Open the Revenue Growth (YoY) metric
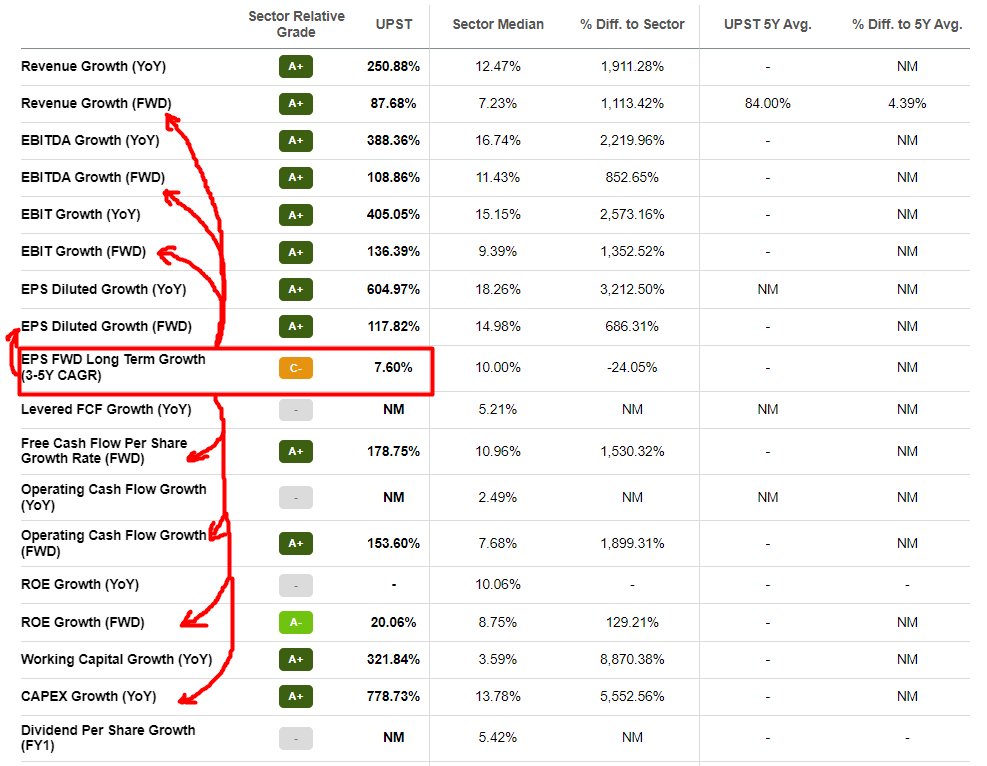The height and width of the screenshot is (766, 987). [x=93, y=67]
